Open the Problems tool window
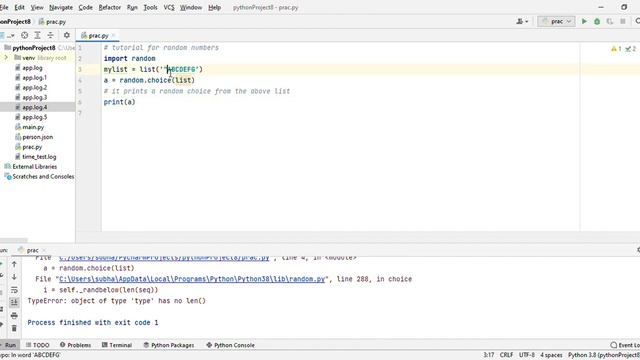 pos(76,345)
